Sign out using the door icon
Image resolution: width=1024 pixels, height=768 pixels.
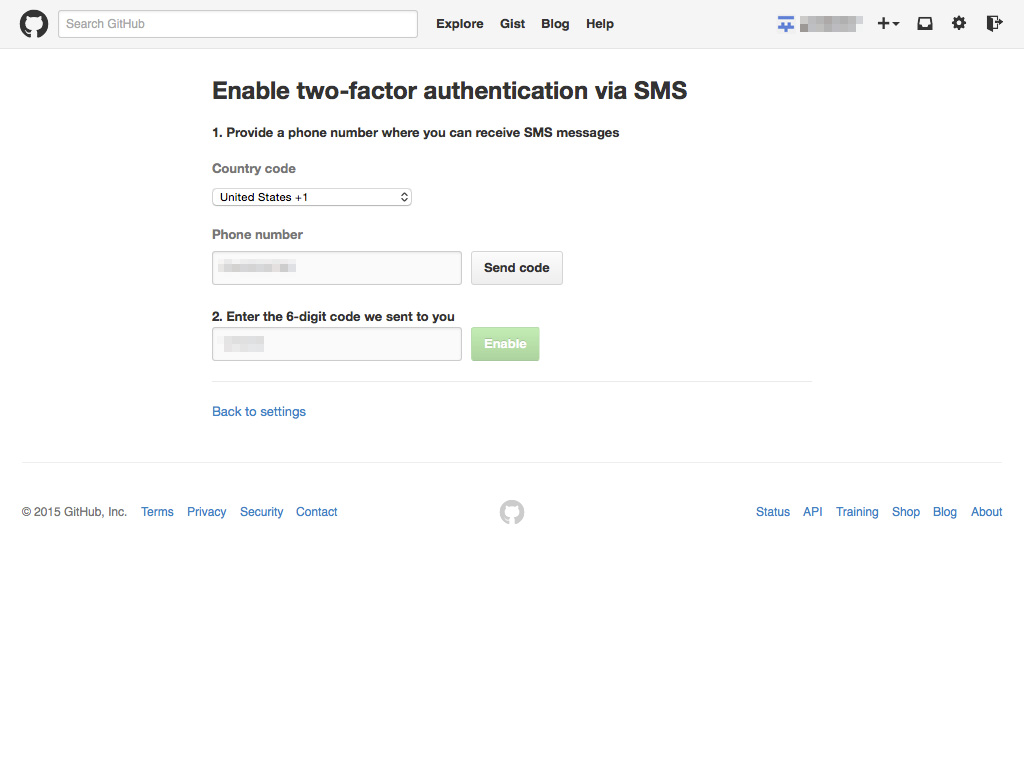pyautogui.click(x=994, y=23)
